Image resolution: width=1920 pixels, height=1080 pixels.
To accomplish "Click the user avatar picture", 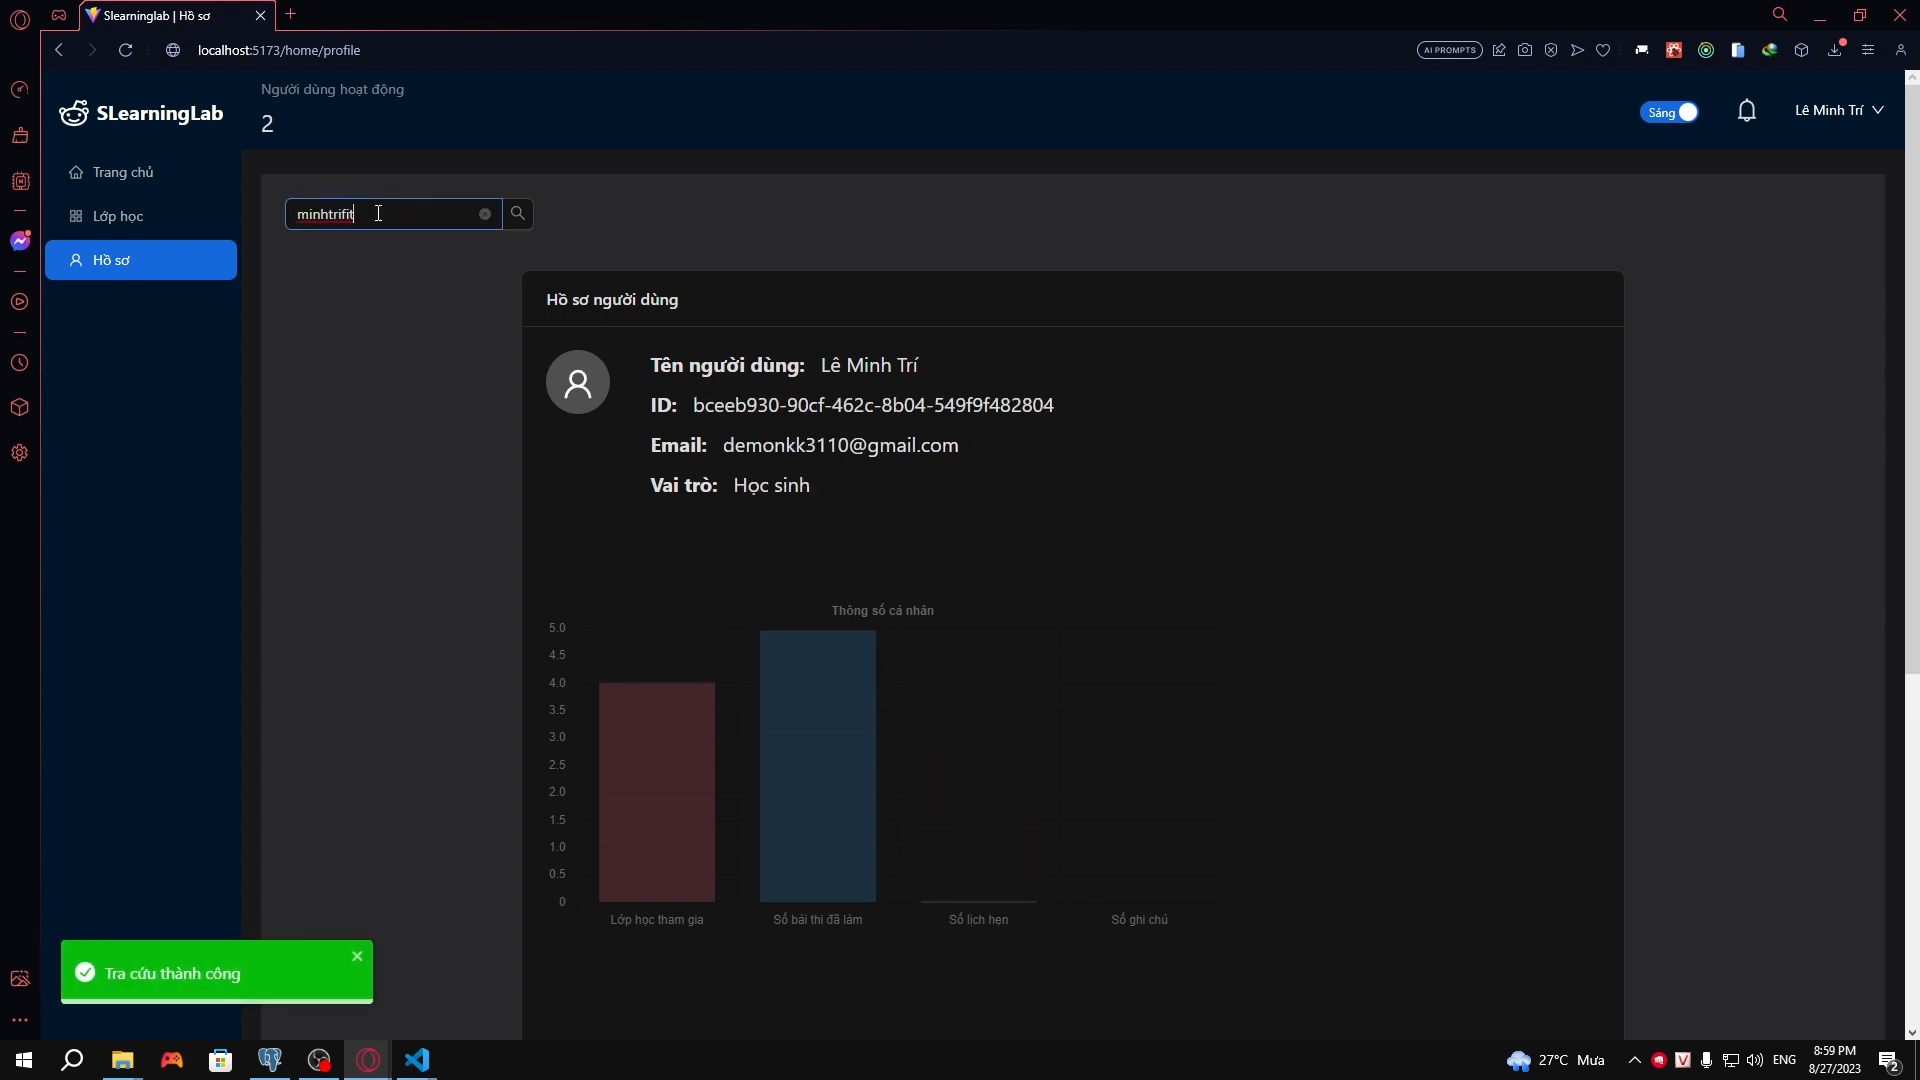I will [578, 382].
